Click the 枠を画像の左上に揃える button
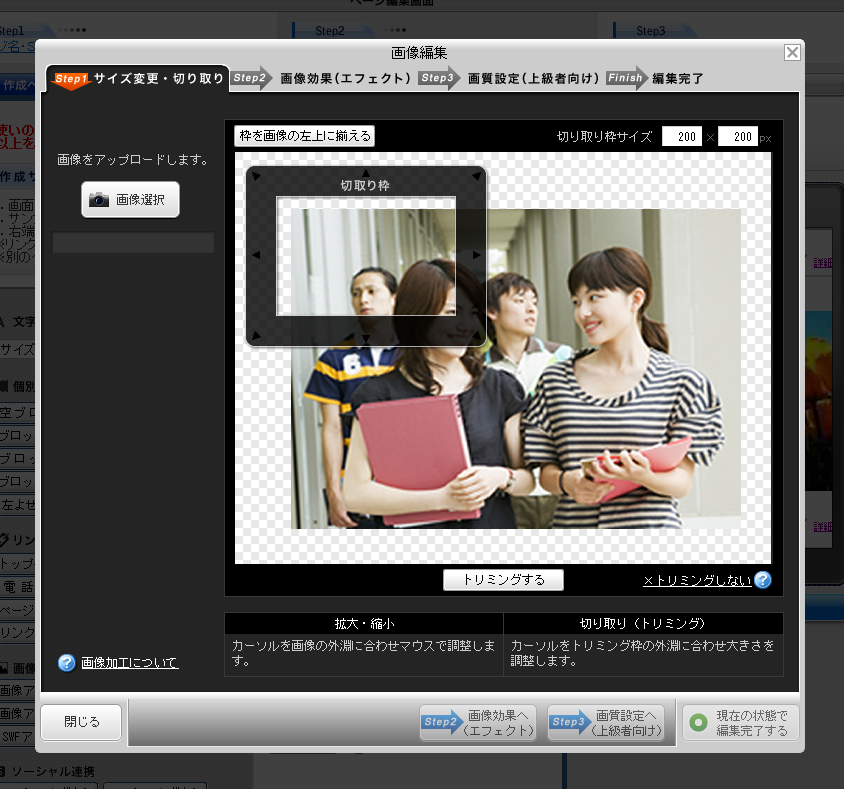Image resolution: width=844 pixels, height=789 pixels. point(305,136)
